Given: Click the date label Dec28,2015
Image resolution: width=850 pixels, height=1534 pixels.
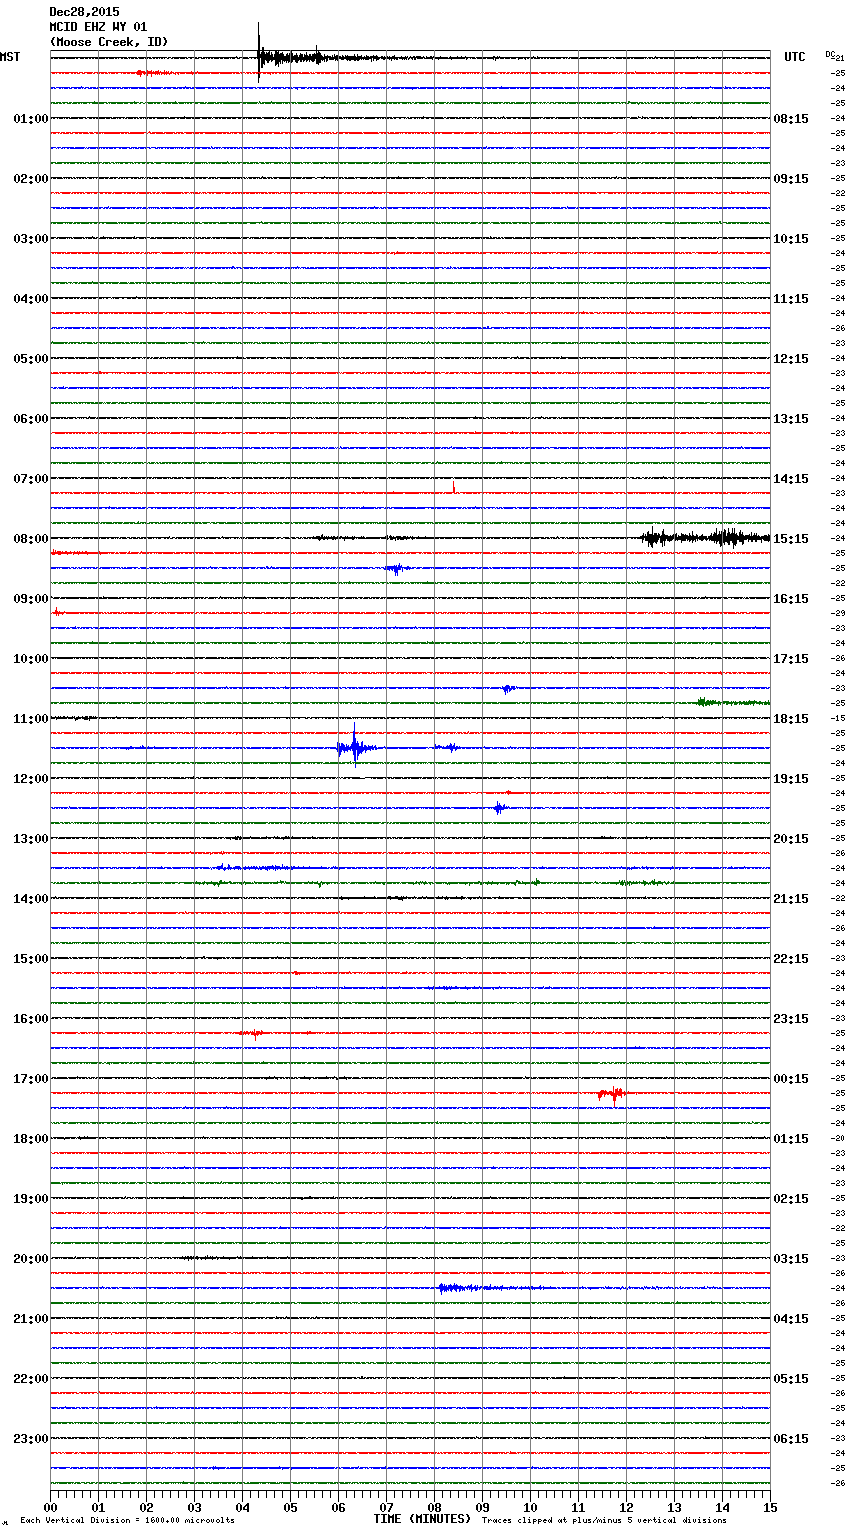Looking at the screenshot, I should [84, 12].
